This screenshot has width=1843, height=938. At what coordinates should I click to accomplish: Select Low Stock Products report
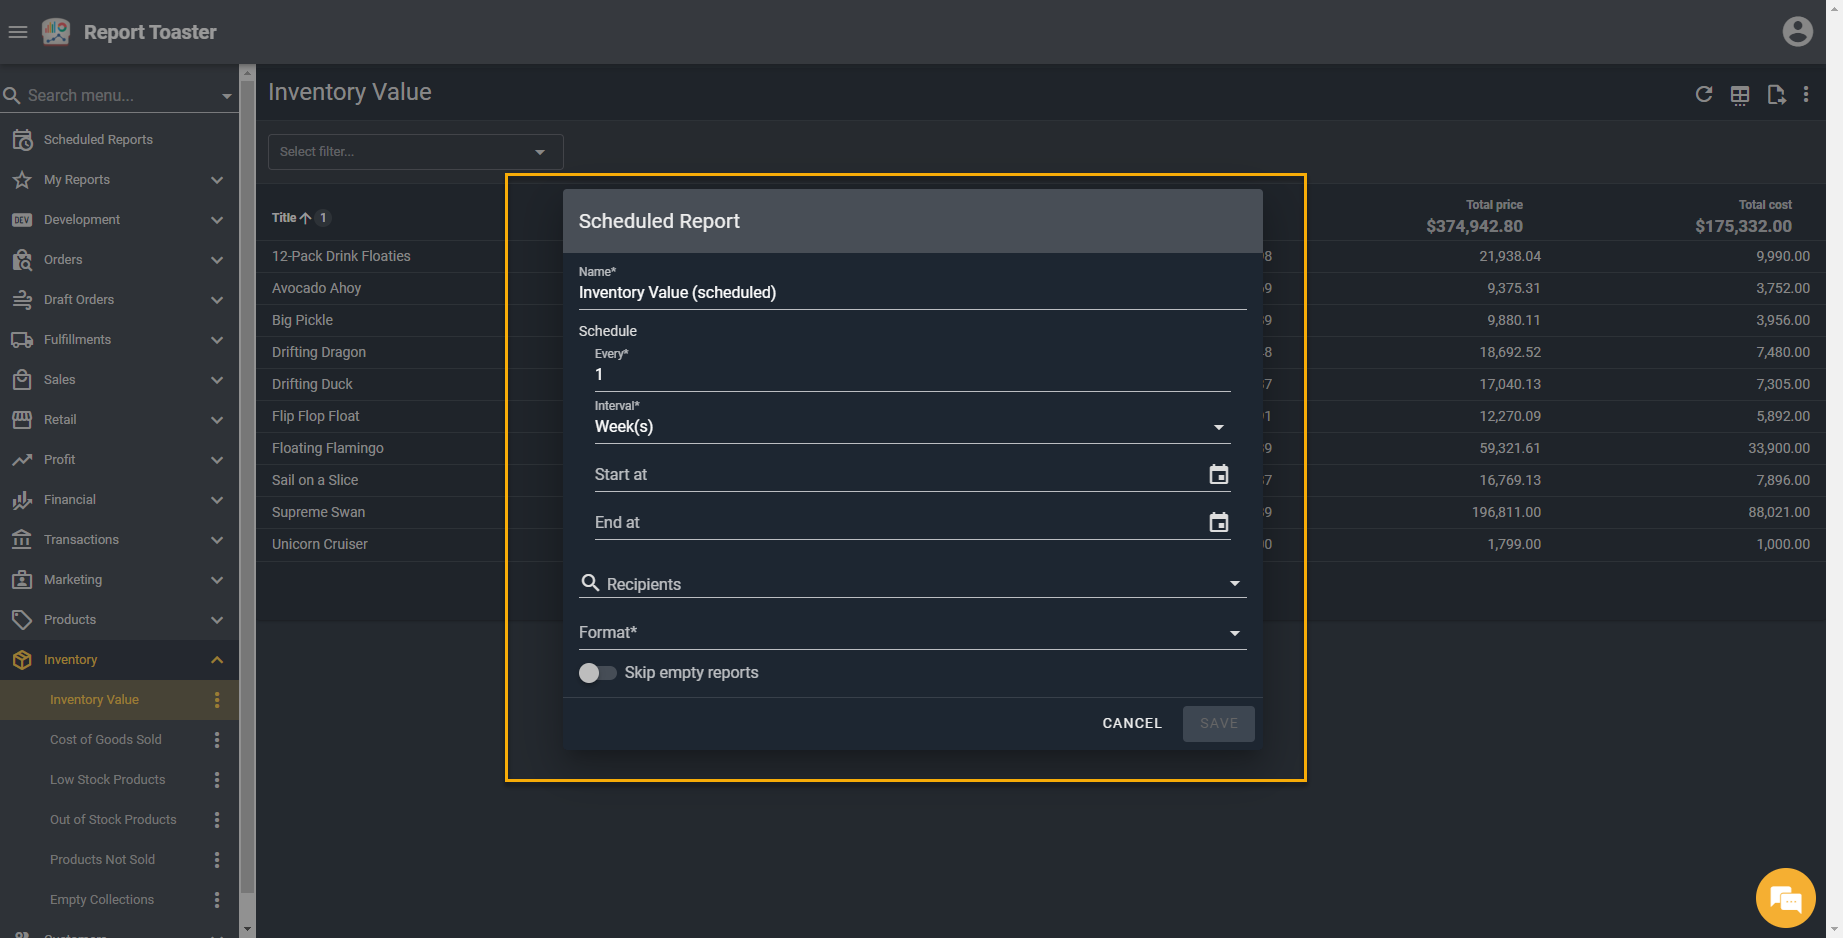point(107,780)
